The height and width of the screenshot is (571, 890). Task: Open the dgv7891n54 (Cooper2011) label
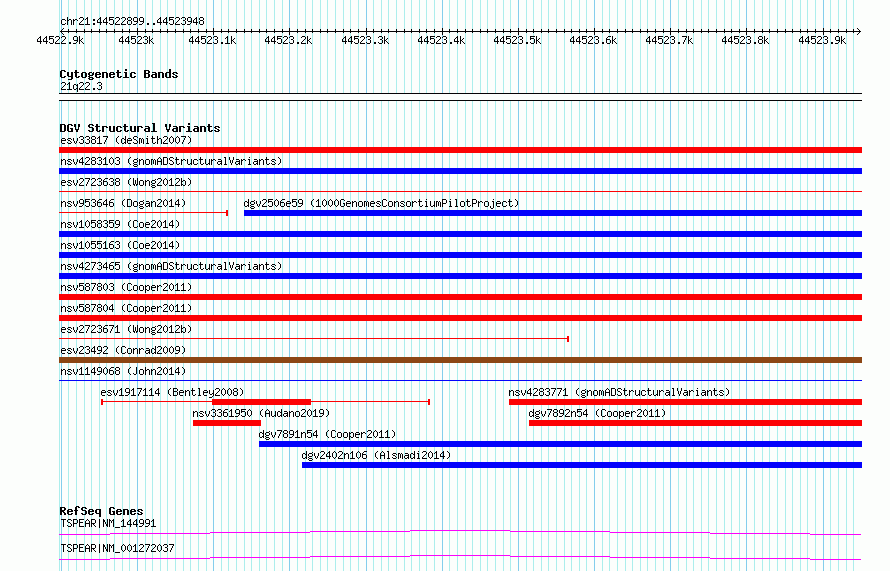[x=328, y=434]
